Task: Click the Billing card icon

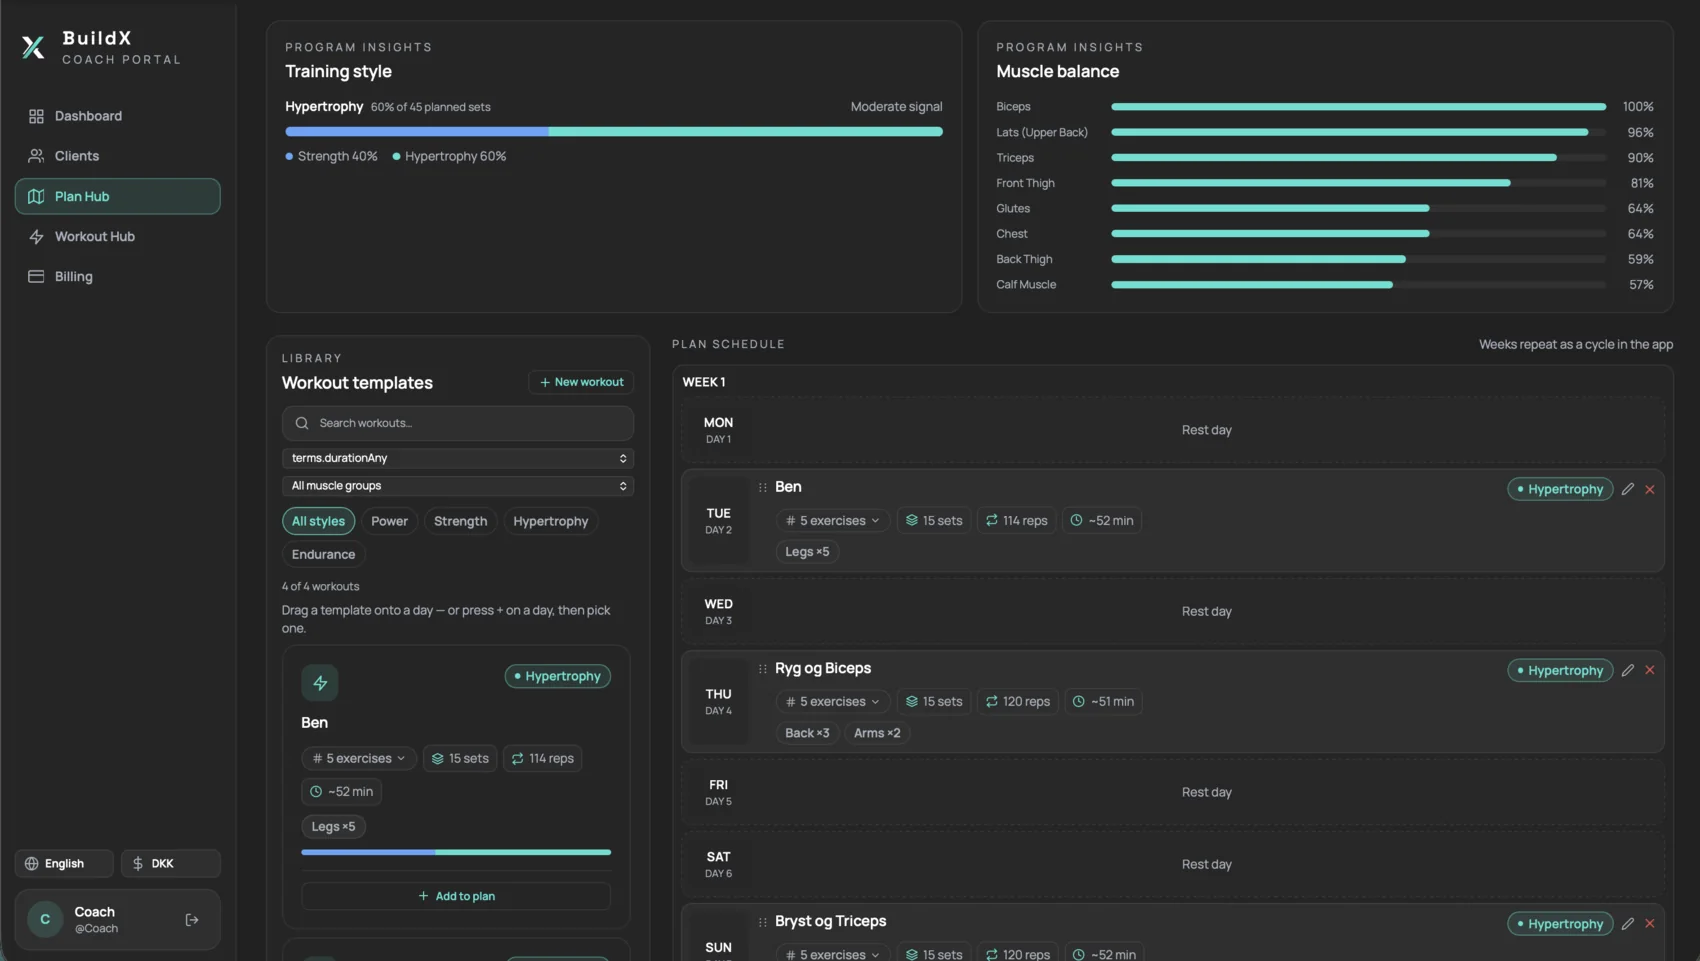Action: [x=36, y=276]
